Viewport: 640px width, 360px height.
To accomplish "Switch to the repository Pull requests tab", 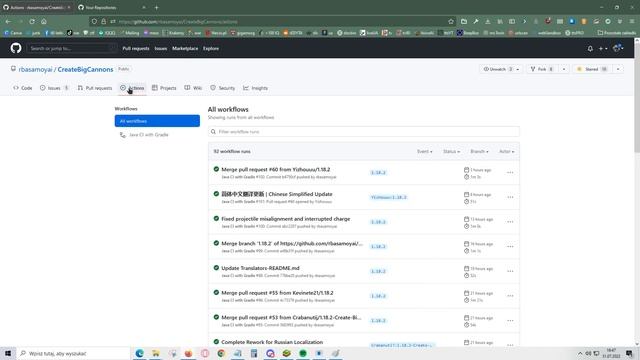I will click(95, 88).
